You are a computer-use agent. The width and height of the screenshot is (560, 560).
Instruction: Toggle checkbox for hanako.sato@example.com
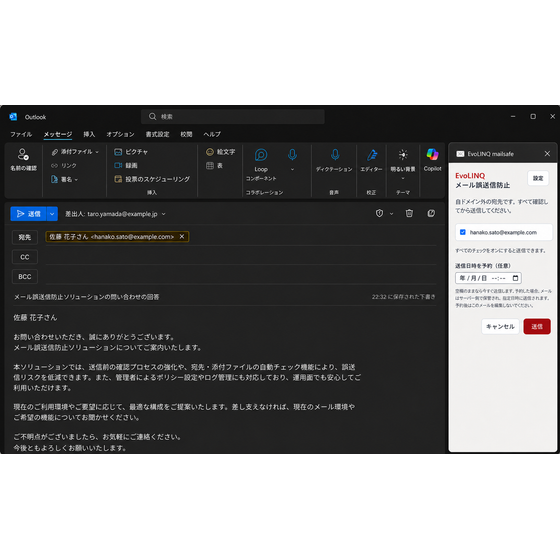[x=462, y=232]
